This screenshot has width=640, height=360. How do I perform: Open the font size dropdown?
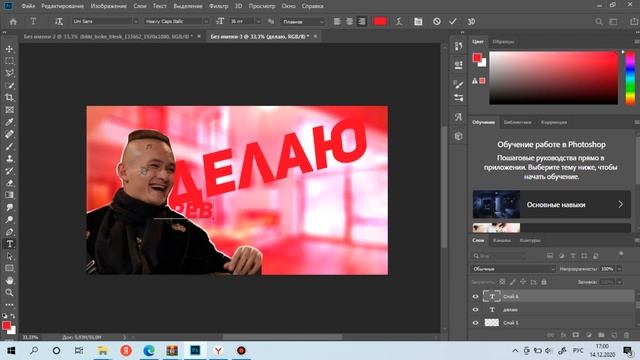[x=258, y=21]
